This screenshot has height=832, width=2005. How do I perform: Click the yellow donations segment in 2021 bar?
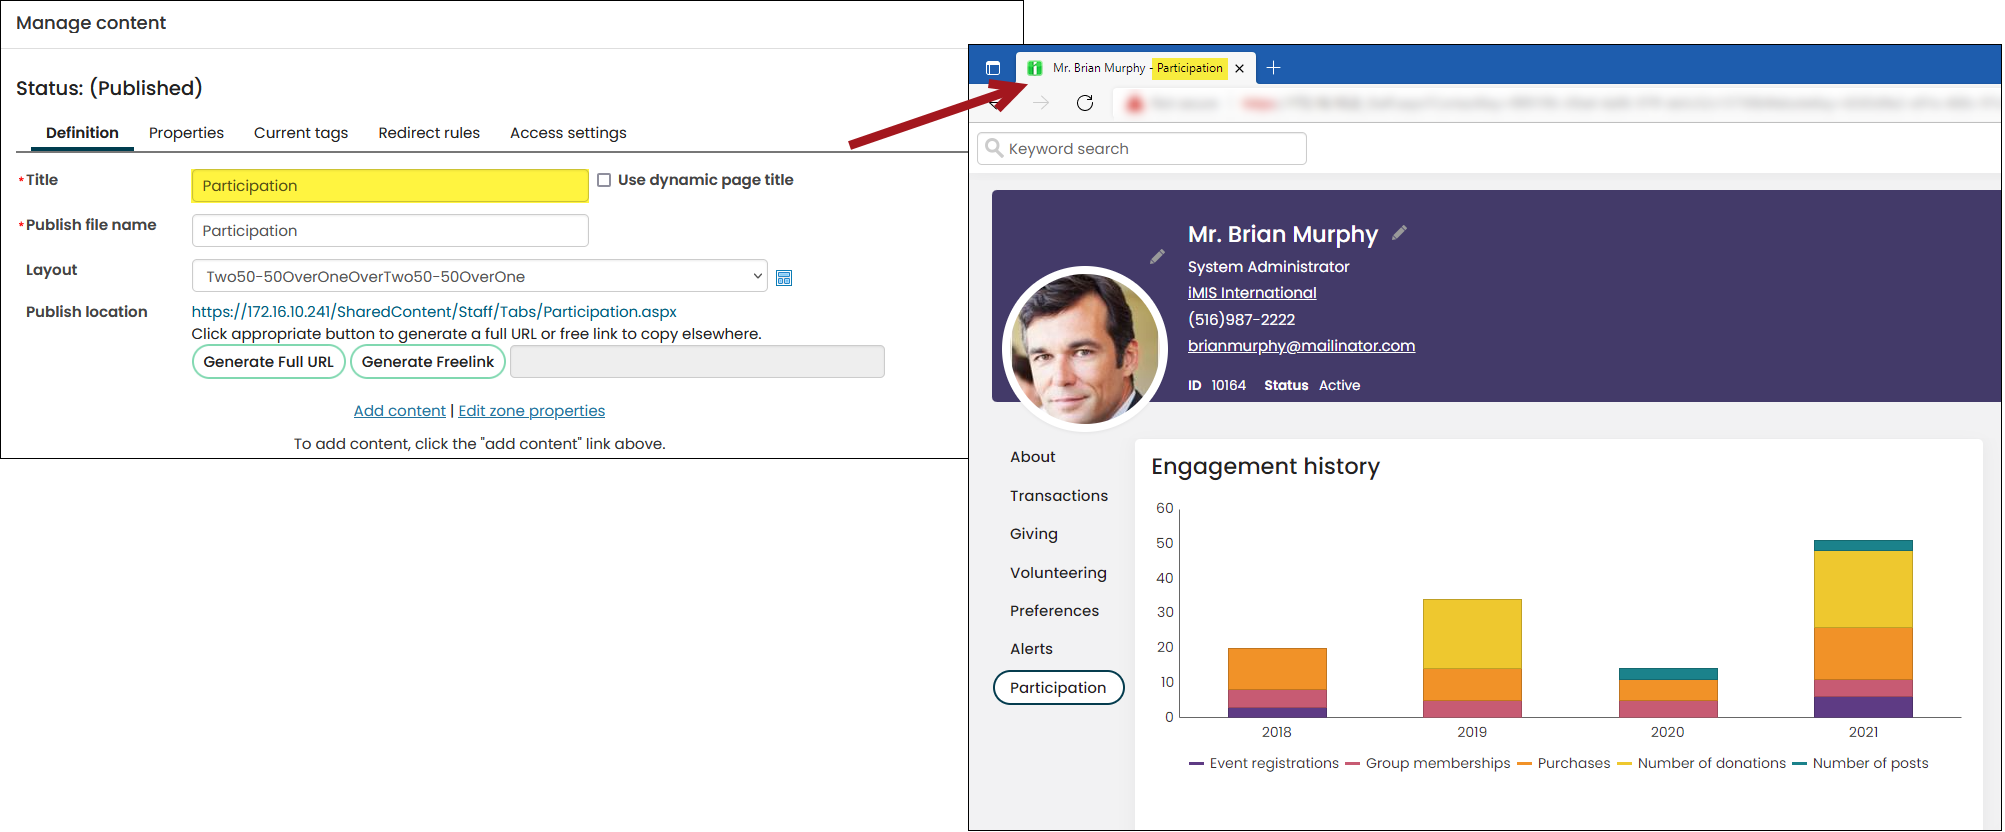point(1863,589)
